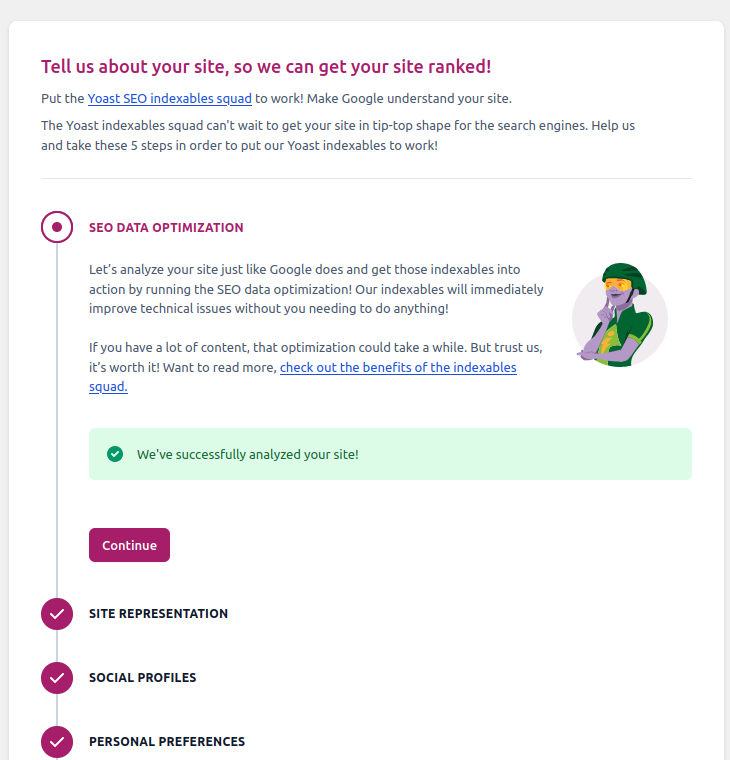Click the word squad. on the link's second line
The height and width of the screenshot is (760, 730).
(x=108, y=387)
